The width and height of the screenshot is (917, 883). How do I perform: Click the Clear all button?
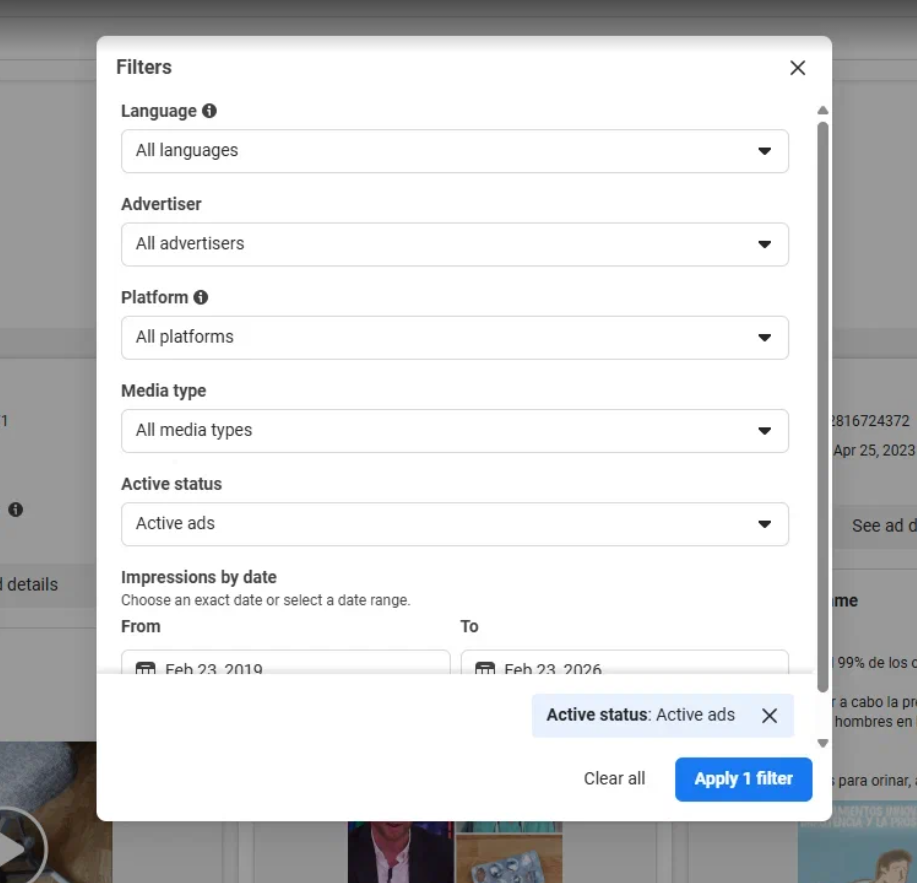point(614,779)
